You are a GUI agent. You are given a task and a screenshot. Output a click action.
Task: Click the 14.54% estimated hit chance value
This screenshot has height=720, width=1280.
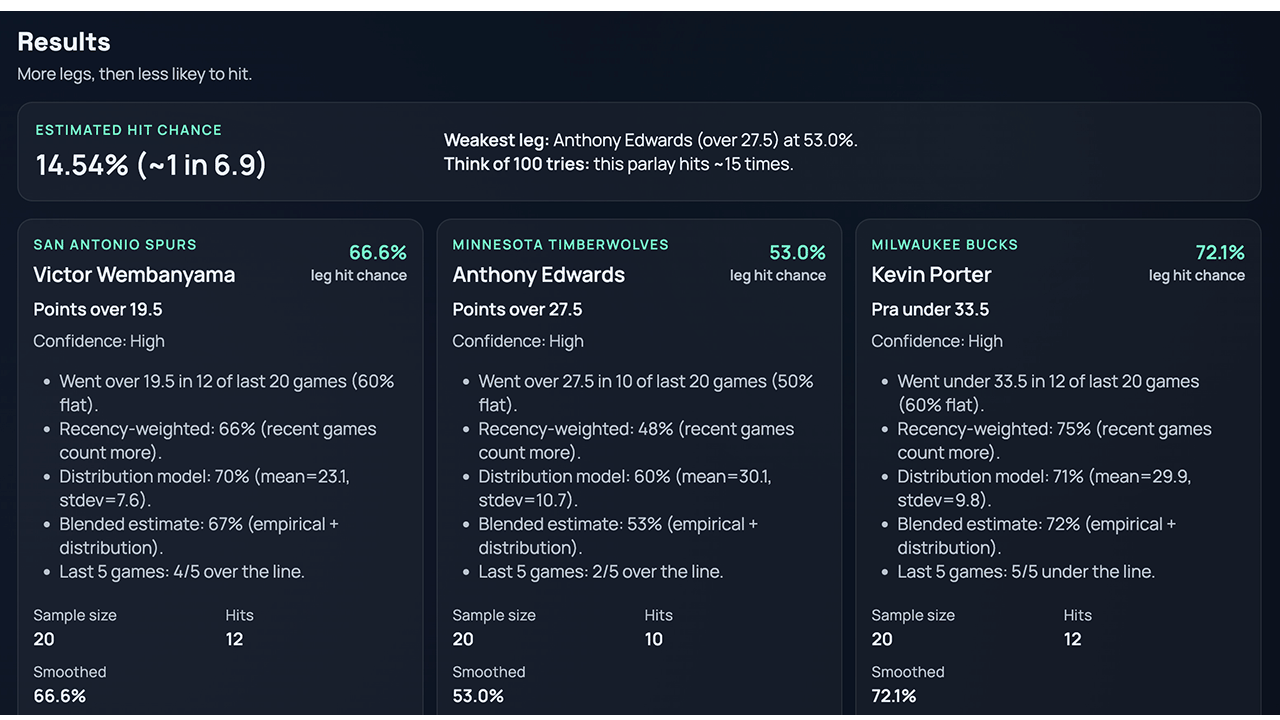151,164
